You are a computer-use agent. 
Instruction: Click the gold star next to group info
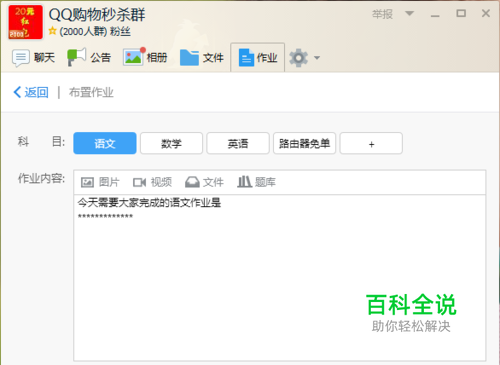tap(52, 31)
